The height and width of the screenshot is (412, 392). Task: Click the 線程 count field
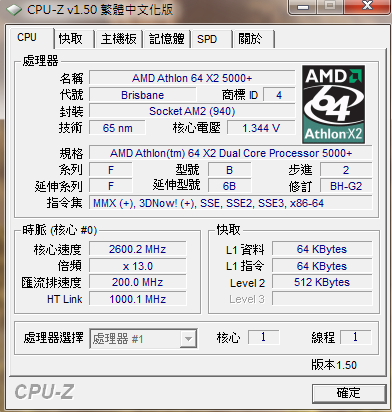coord(355,337)
